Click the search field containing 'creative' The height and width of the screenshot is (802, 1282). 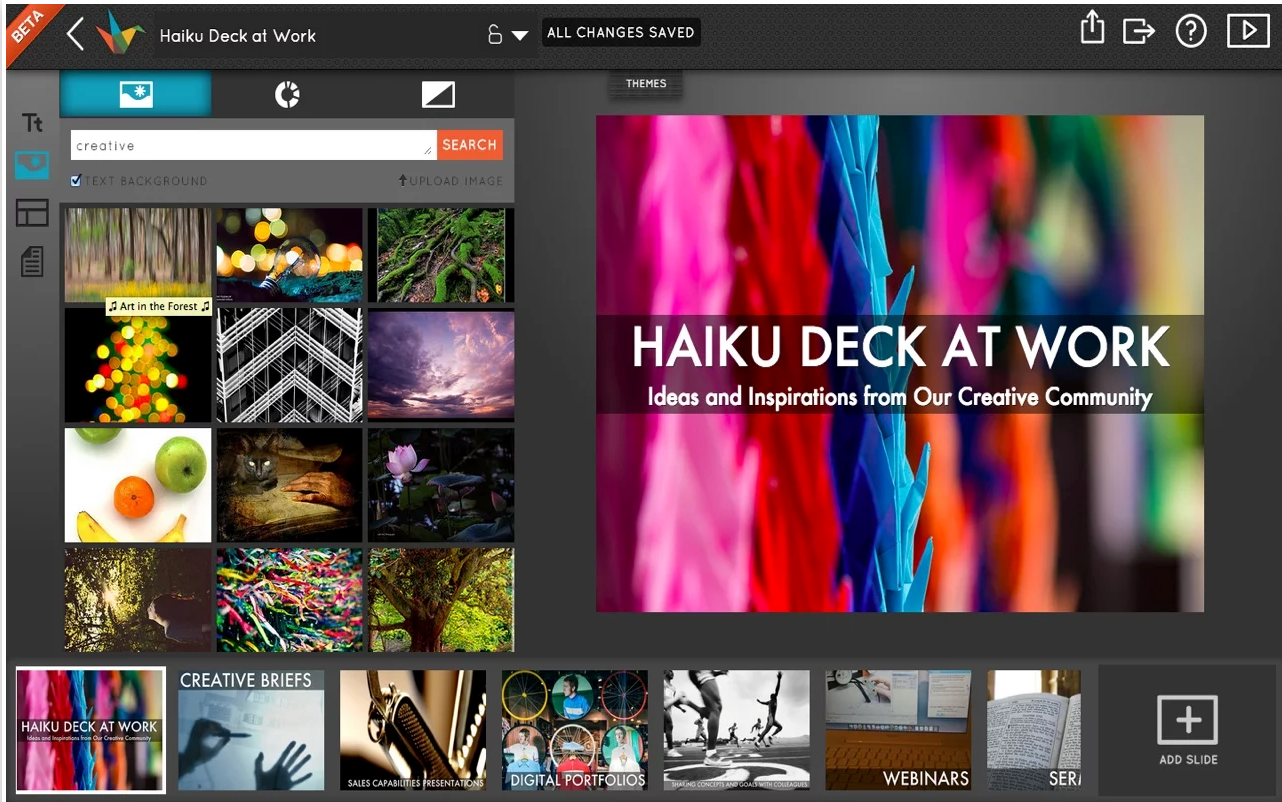pos(250,144)
